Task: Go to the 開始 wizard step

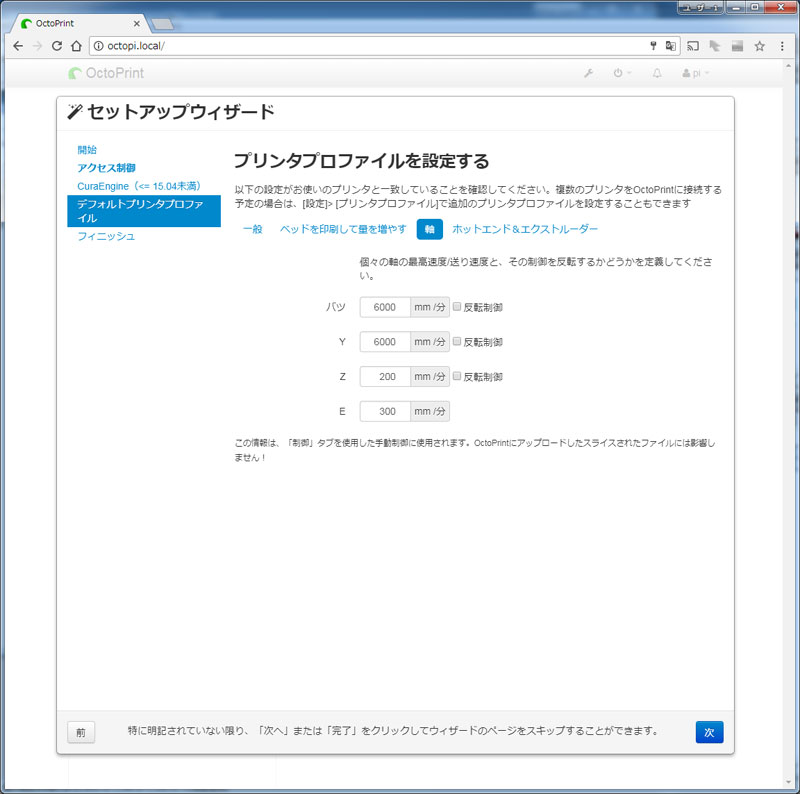Action: tap(87, 150)
